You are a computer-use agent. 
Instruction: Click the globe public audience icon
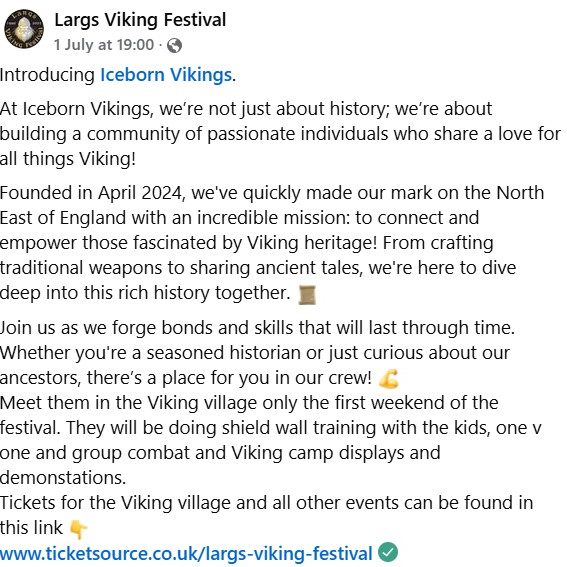tap(174, 46)
